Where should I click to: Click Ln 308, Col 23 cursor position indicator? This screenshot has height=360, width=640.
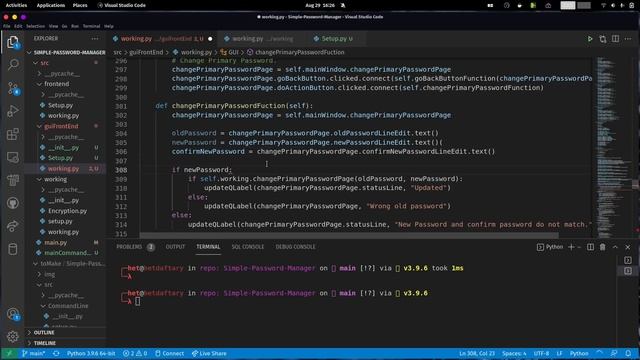(x=476, y=353)
